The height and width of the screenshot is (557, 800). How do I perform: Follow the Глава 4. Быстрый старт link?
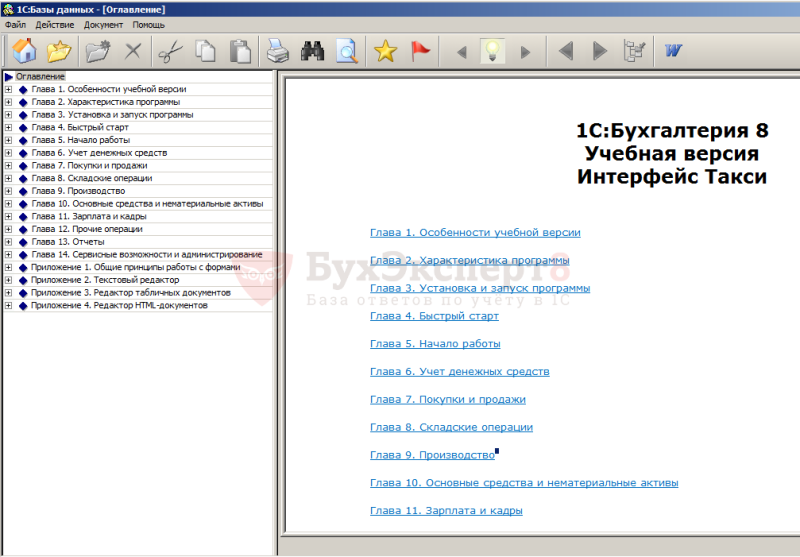(434, 316)
